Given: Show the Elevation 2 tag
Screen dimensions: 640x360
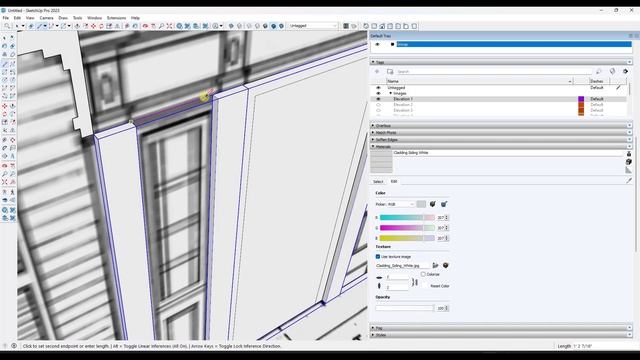Looking at the screenshot, I should (x=378, y=104).
